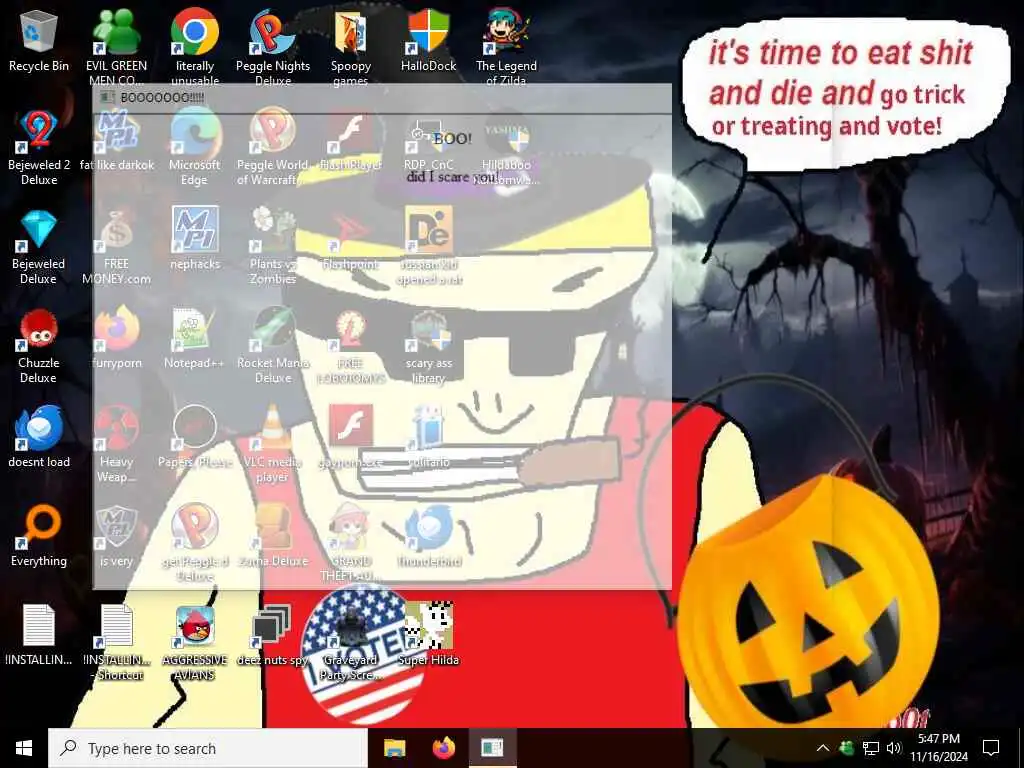Open the deez nuts spy shortcut
Image resolution: width=1024 pixels, height=768 pixels.
tap(273, 635)
